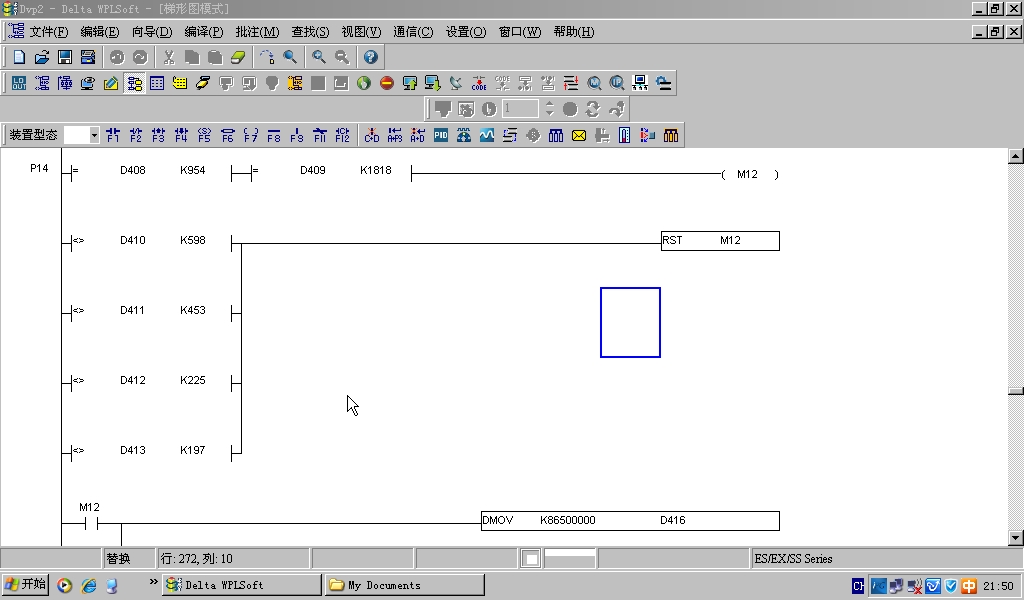The width and height of the screenshot is (1024, 600).
Task: Click the vertical scrollbar down arrow
Action: pos(1016,538)
